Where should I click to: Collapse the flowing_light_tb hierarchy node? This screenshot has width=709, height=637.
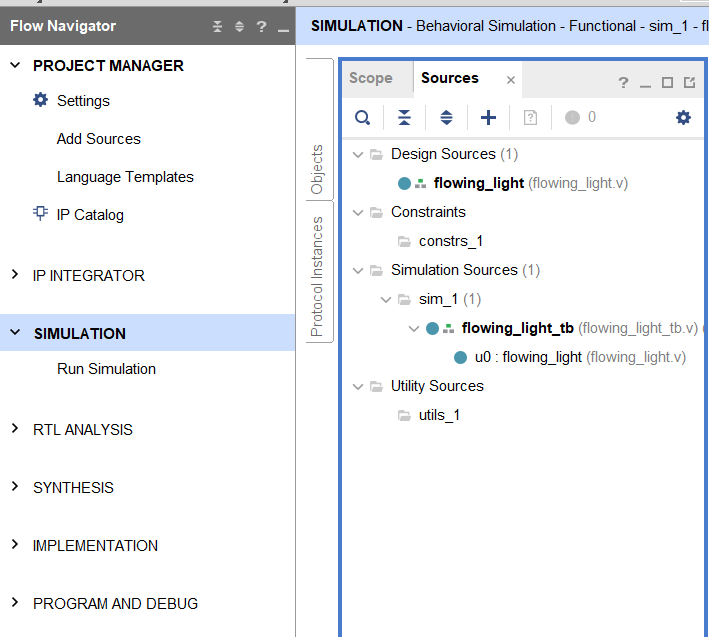415,328
